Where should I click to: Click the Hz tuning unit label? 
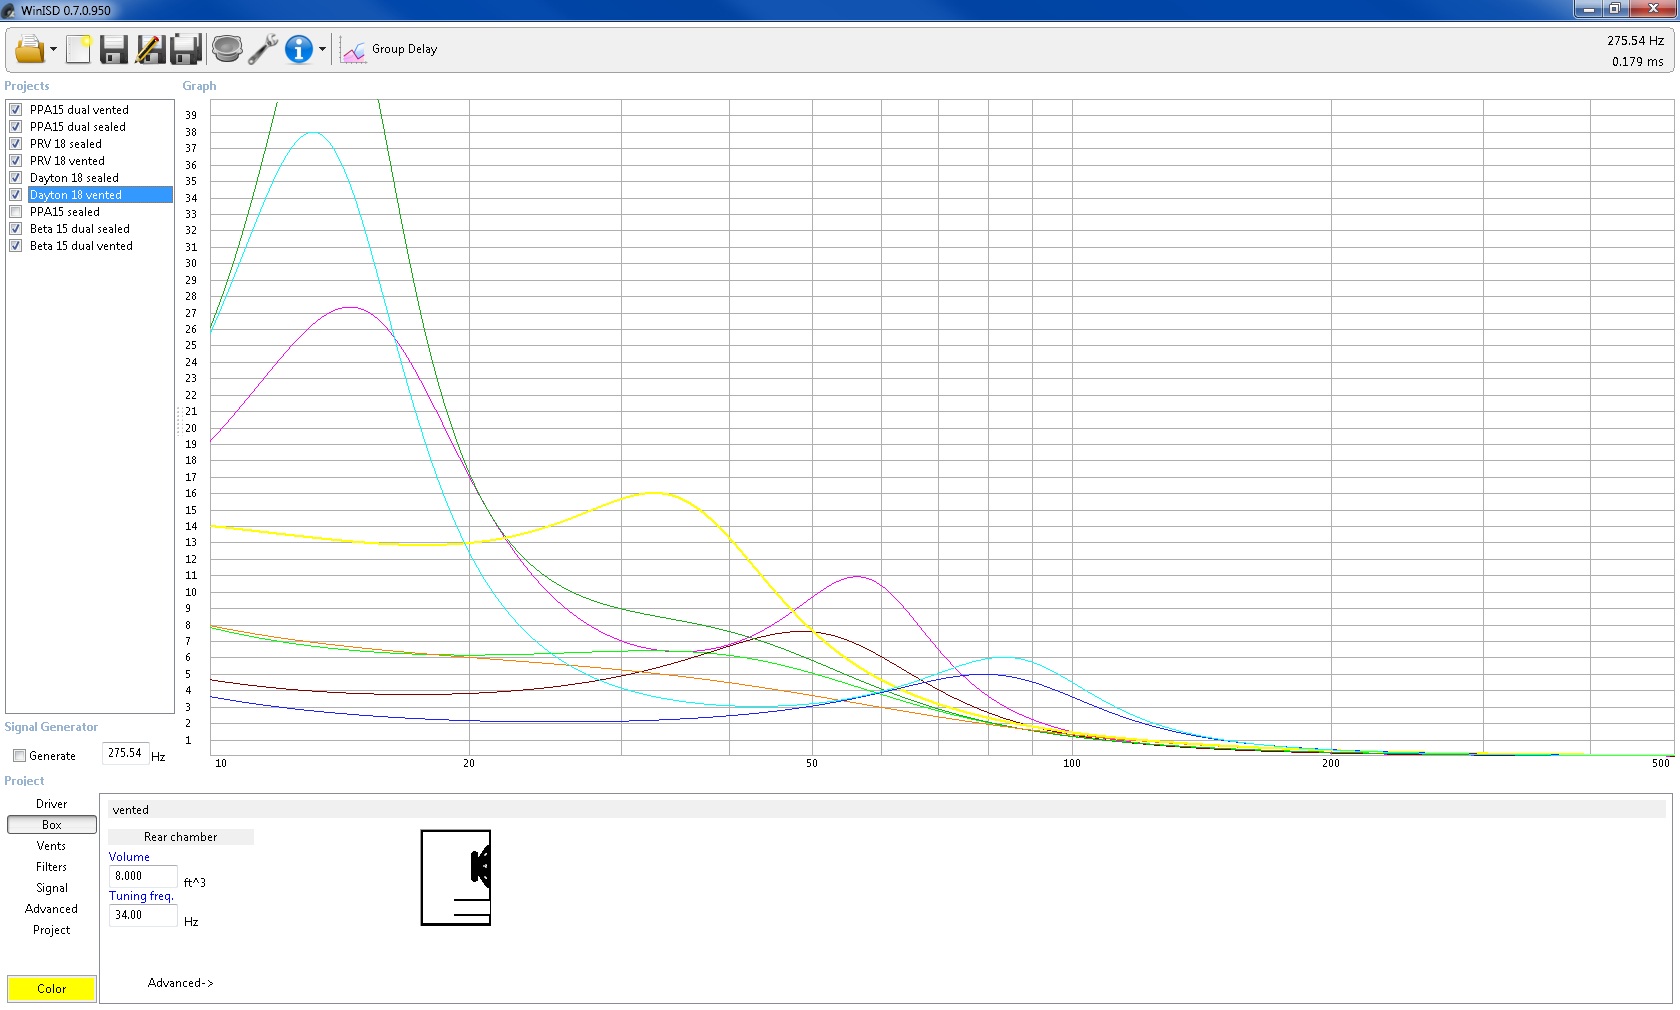coord(191,922)
